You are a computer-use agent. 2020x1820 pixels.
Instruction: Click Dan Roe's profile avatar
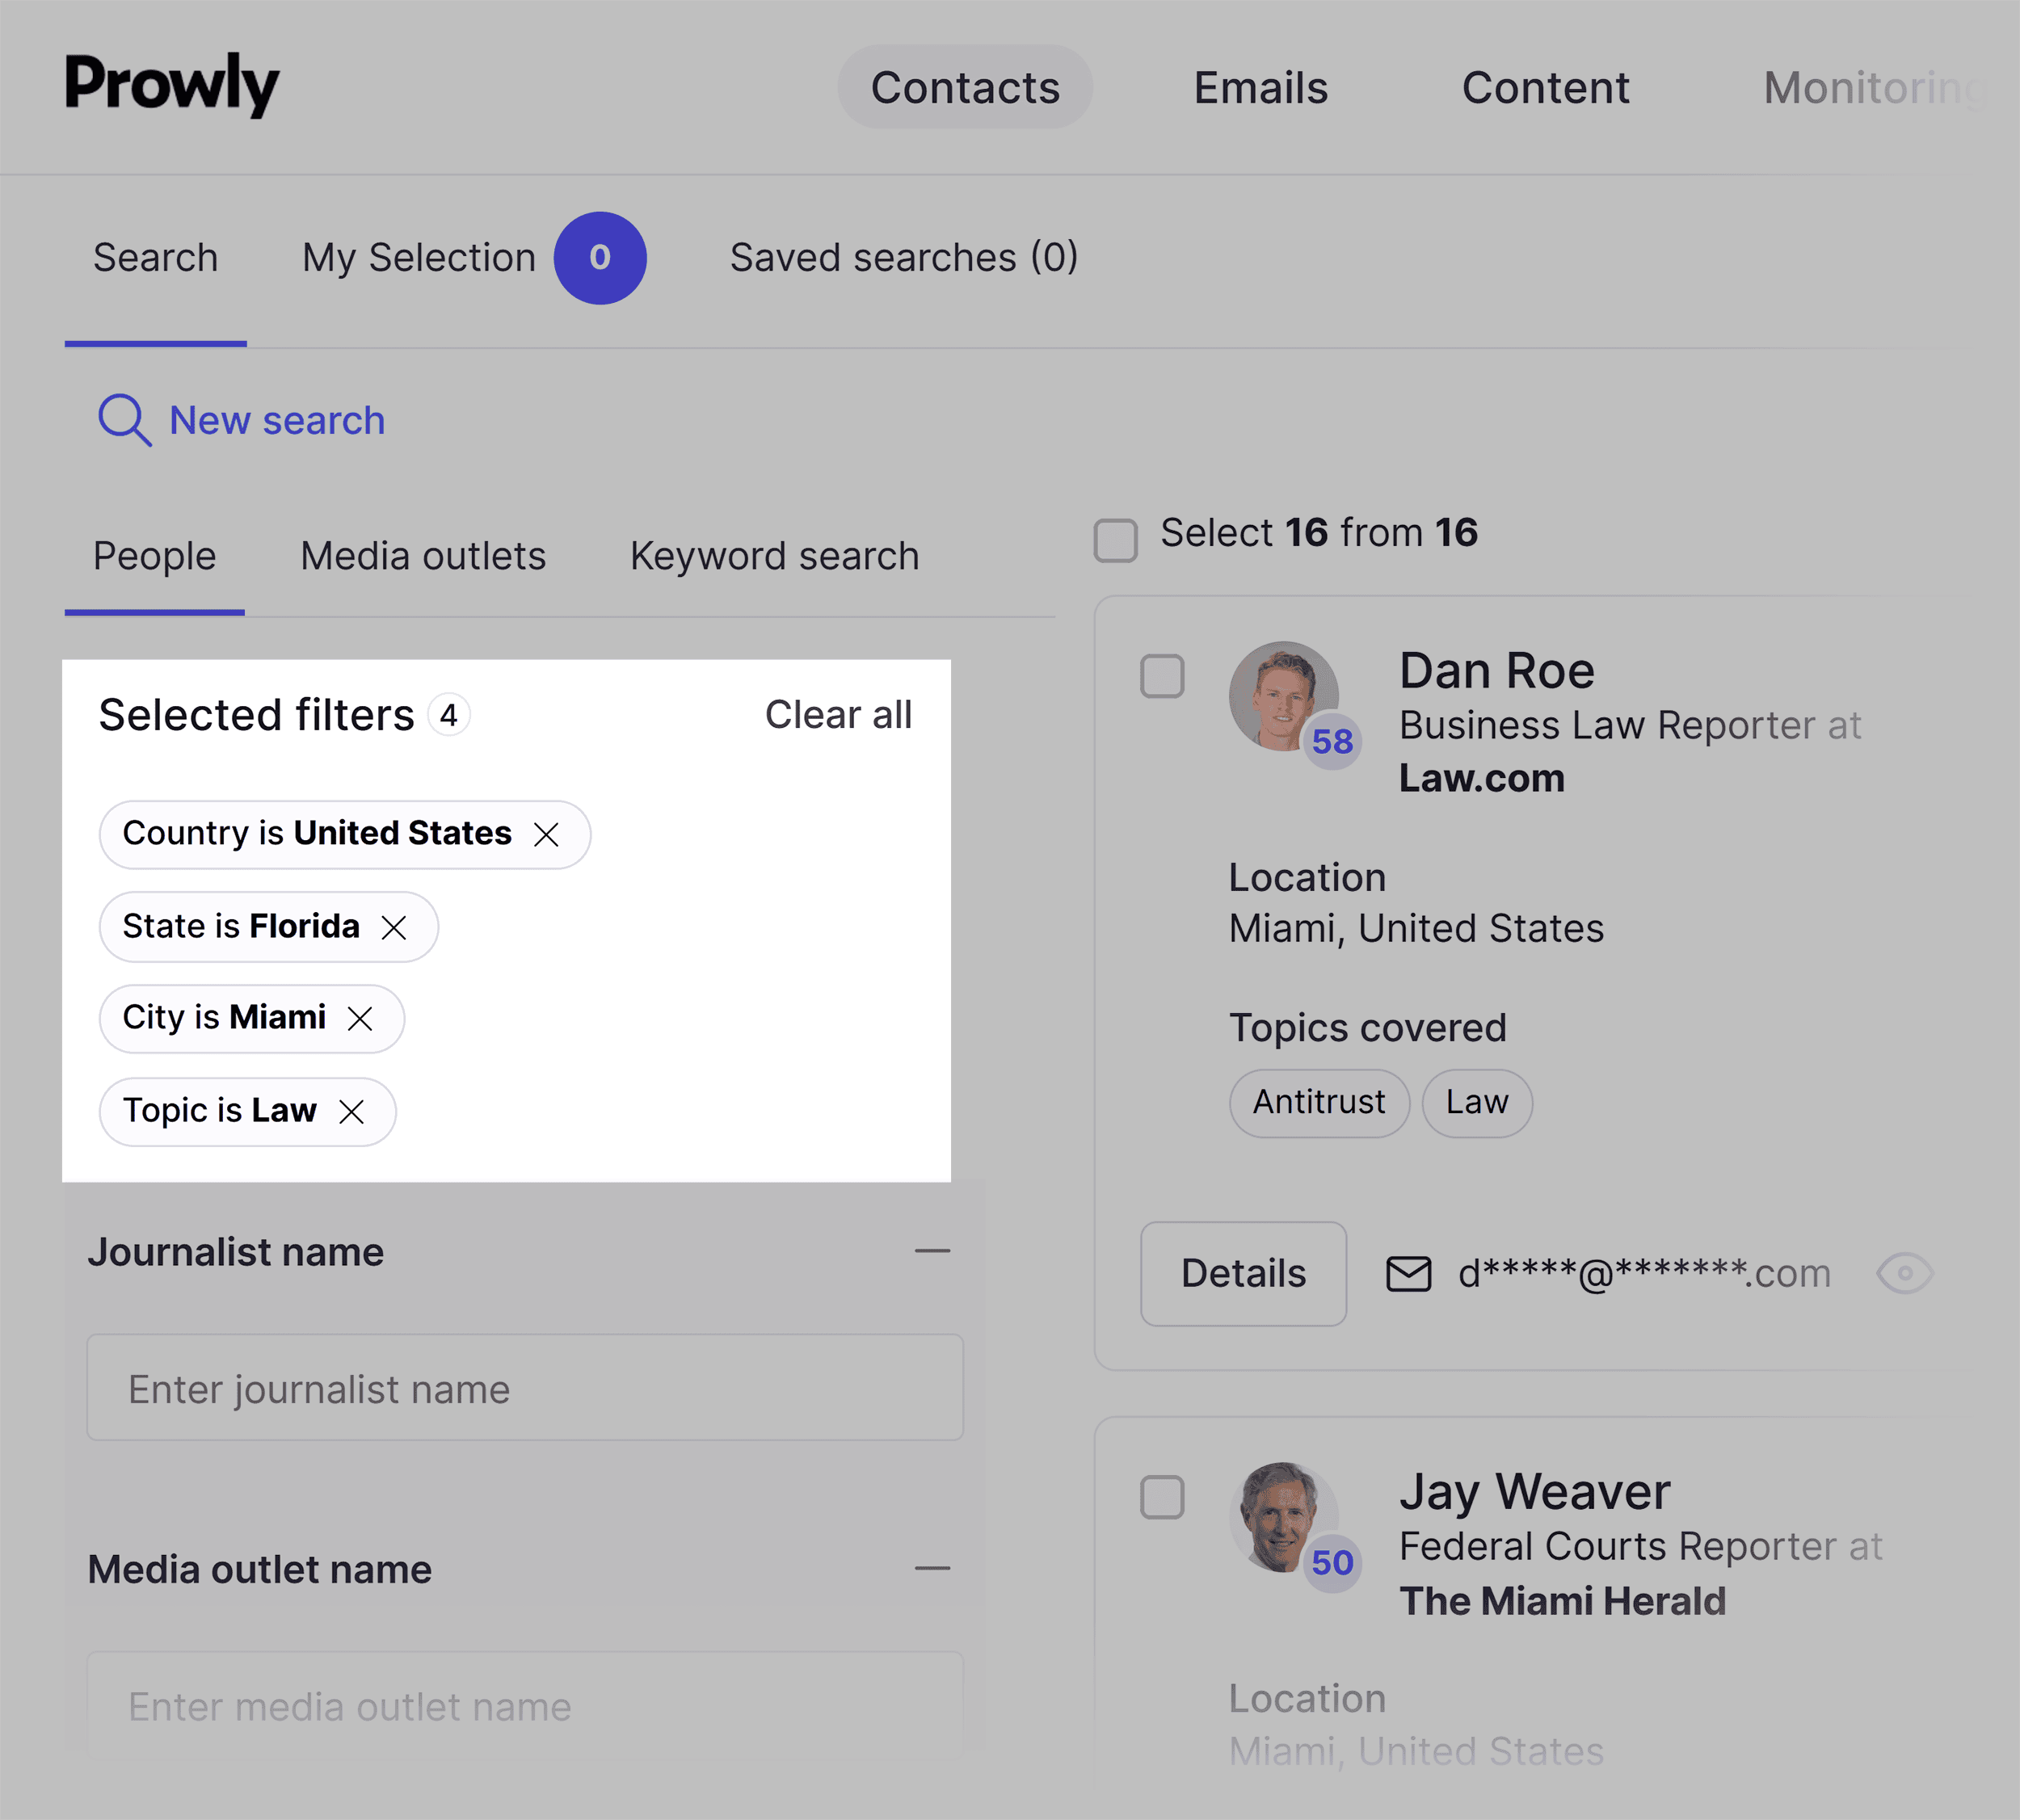pos(1285,697)
